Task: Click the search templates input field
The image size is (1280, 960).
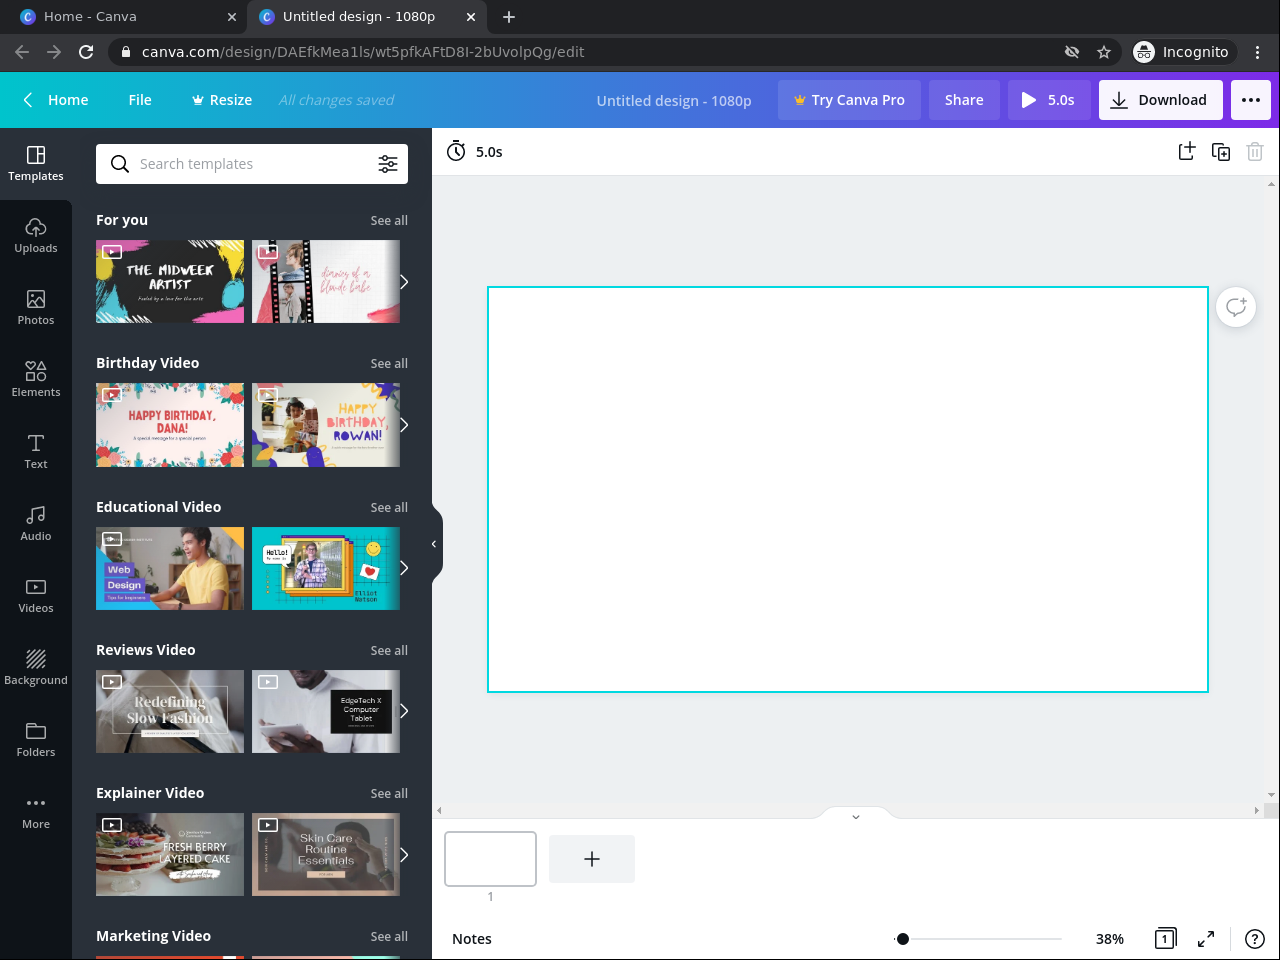Action: 252,164
